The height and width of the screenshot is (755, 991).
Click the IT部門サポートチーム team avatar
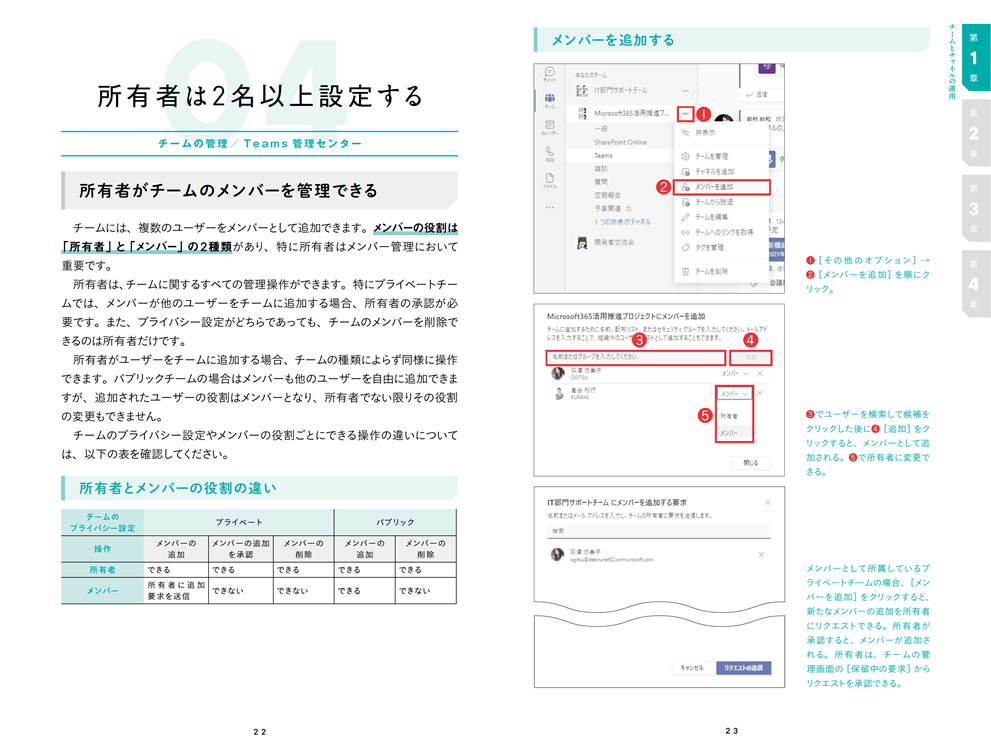point(581,91)
